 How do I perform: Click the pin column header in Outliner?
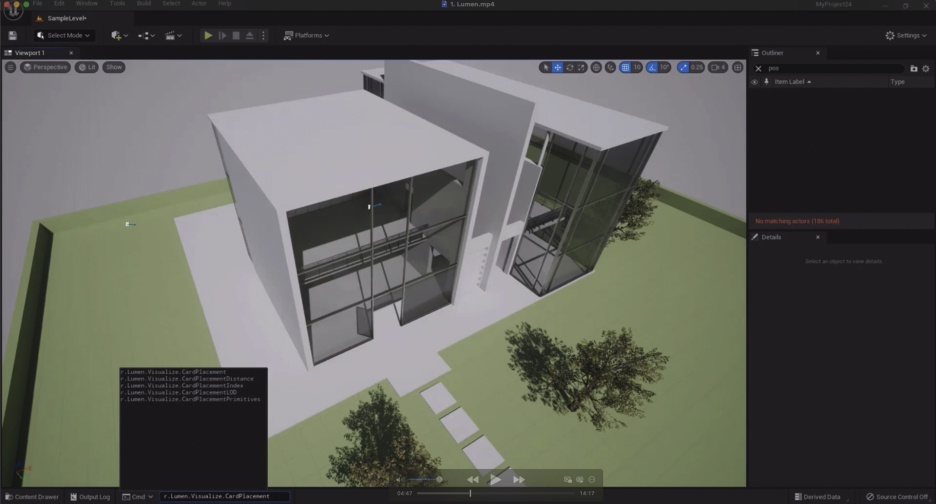point(766,82)
